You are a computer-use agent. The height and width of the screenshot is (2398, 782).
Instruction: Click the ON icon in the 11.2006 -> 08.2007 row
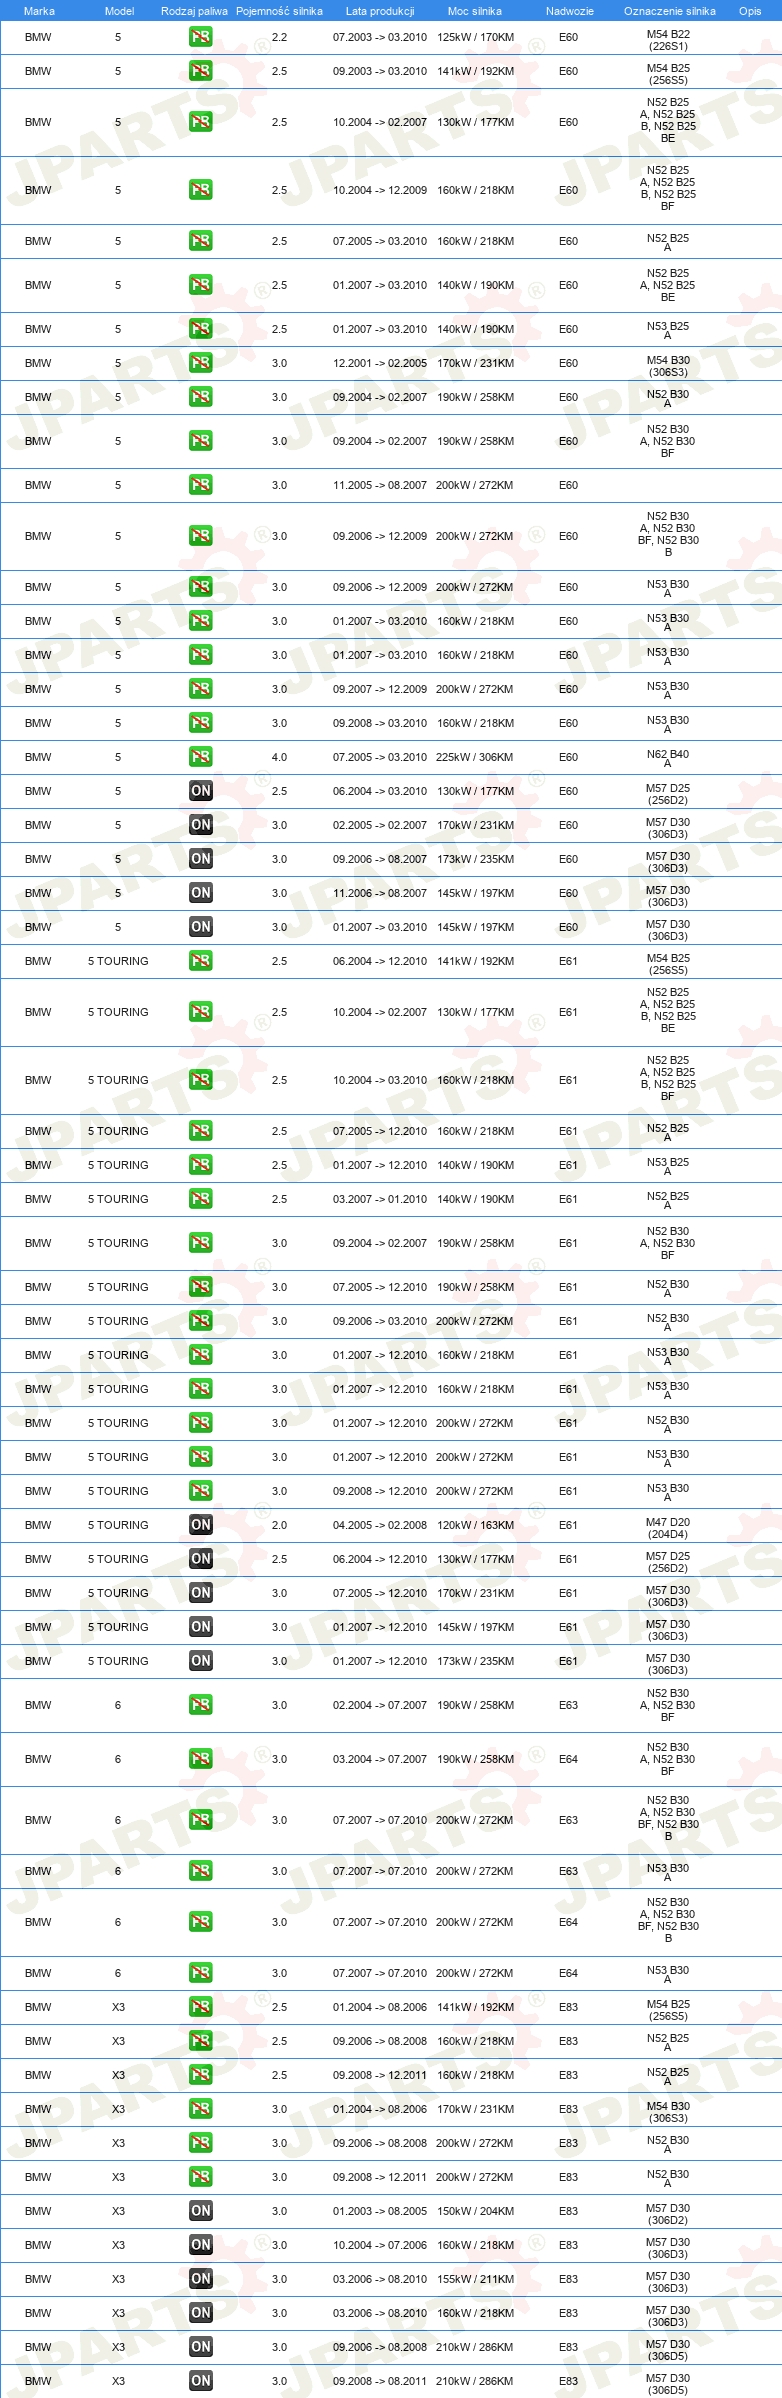[x=201, y=893]
